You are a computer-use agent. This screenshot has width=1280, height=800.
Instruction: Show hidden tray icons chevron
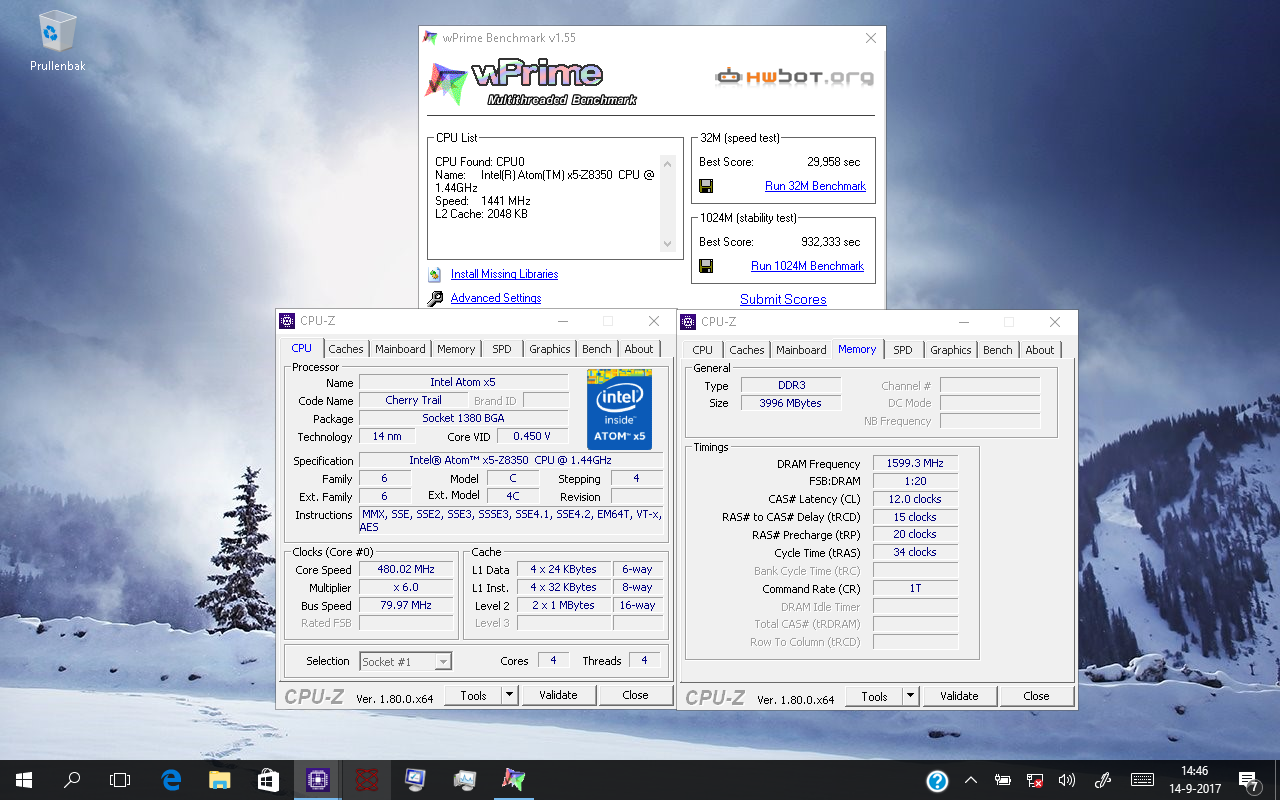[971, 780]
